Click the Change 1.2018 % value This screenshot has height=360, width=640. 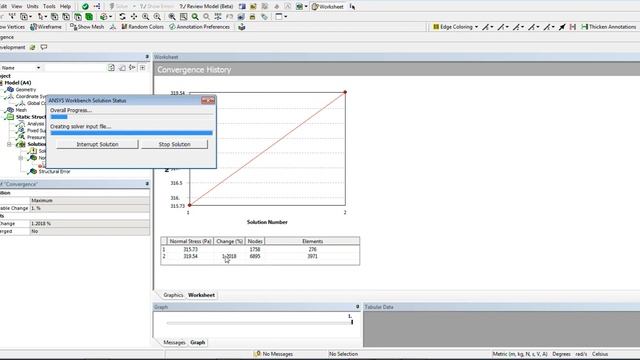pyautogui.click(x=90, y=224)
